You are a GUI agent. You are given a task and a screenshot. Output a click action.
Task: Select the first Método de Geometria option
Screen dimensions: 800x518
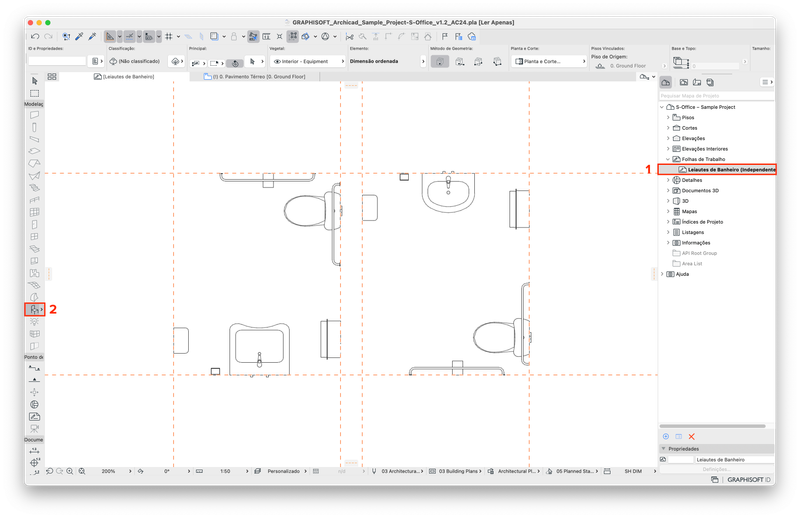coord(440,61)
